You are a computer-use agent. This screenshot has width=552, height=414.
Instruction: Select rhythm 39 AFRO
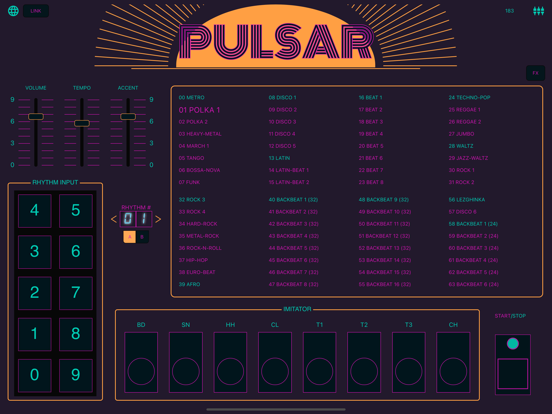tap(189, 284)
